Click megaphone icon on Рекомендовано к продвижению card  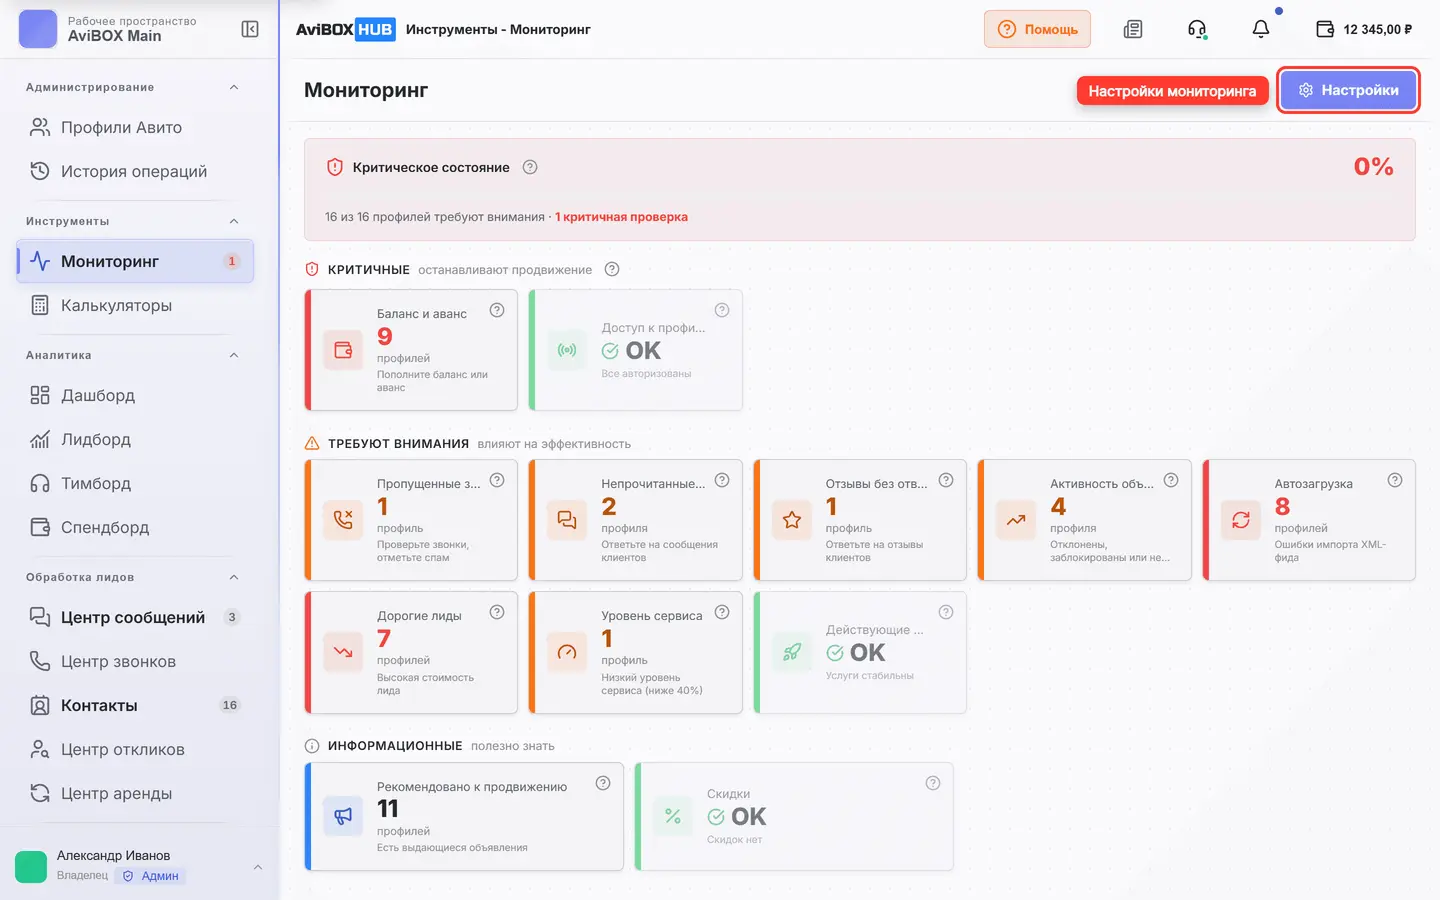pyautogui.click(x=343, y=816)
